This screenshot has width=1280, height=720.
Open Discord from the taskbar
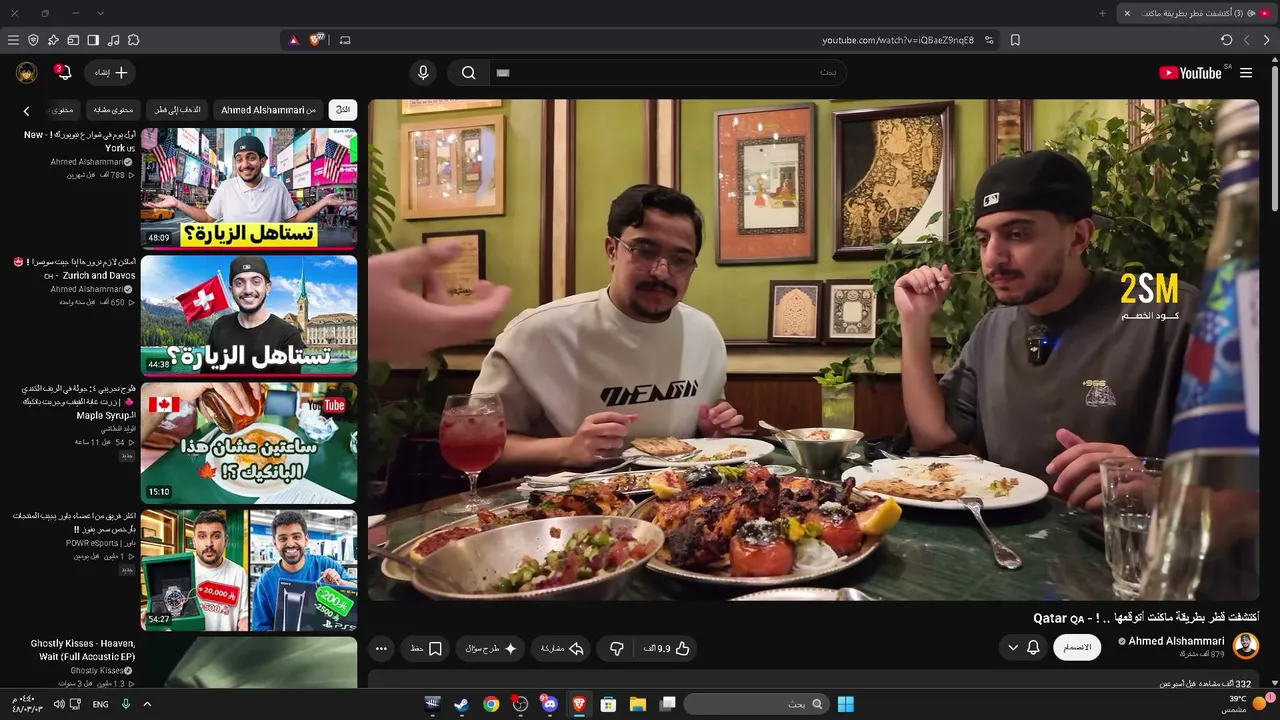coord(549,704)
